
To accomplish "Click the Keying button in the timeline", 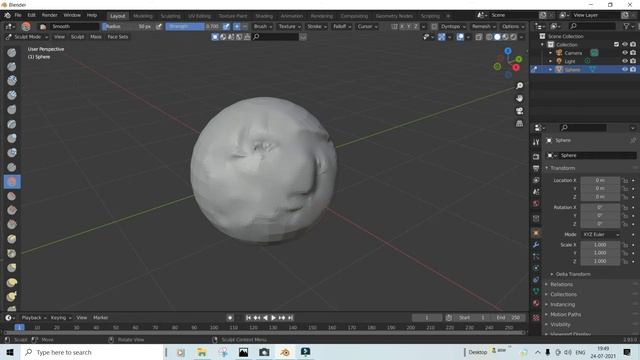I will (60, 318).
